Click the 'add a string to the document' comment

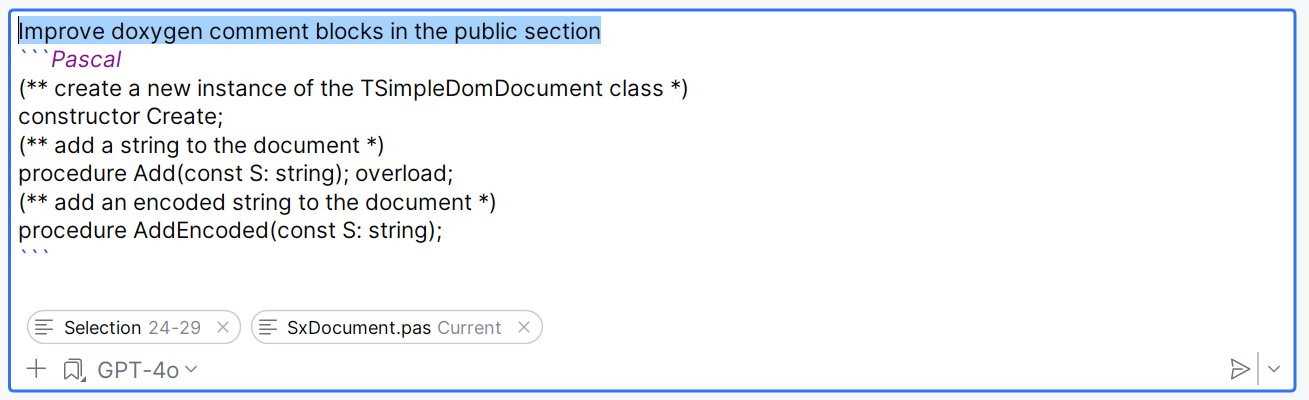[201, 145]
